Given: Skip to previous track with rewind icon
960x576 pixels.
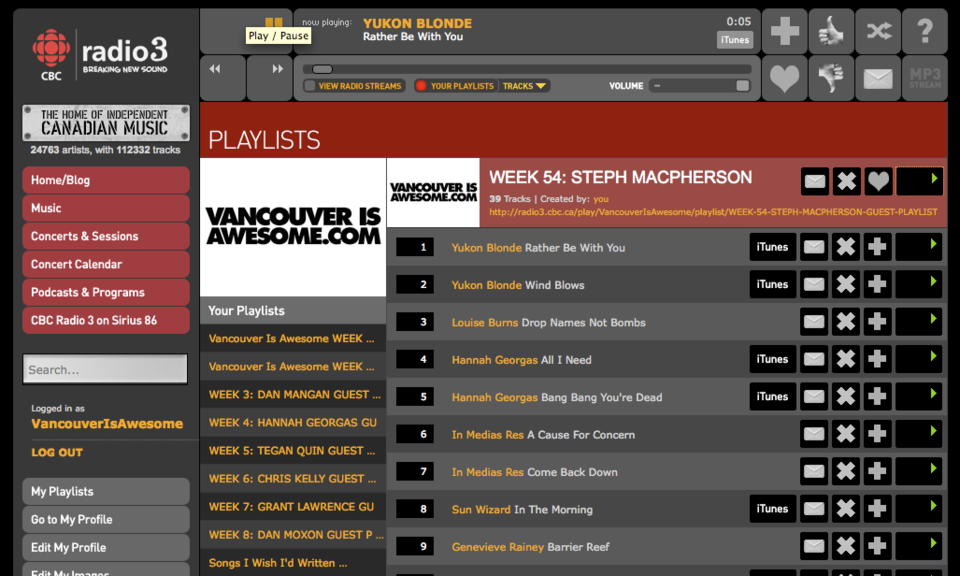Looking at the screenshot, I should click(x=215, y=69).
